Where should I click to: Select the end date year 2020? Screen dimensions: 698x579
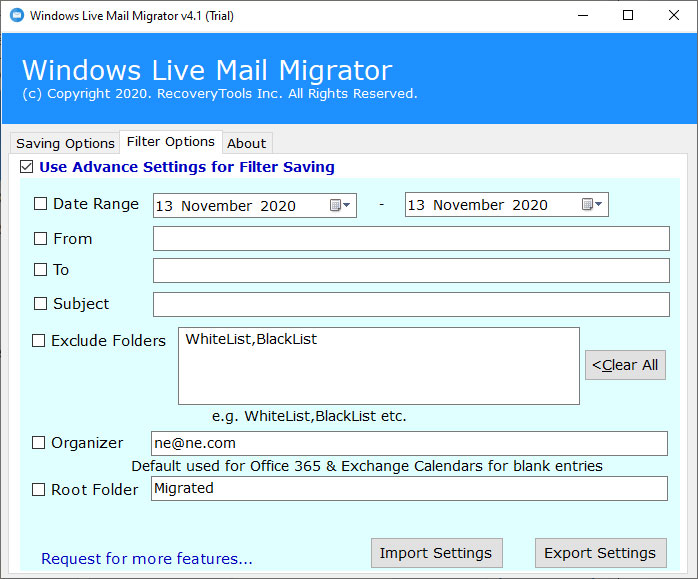point(530,205)
